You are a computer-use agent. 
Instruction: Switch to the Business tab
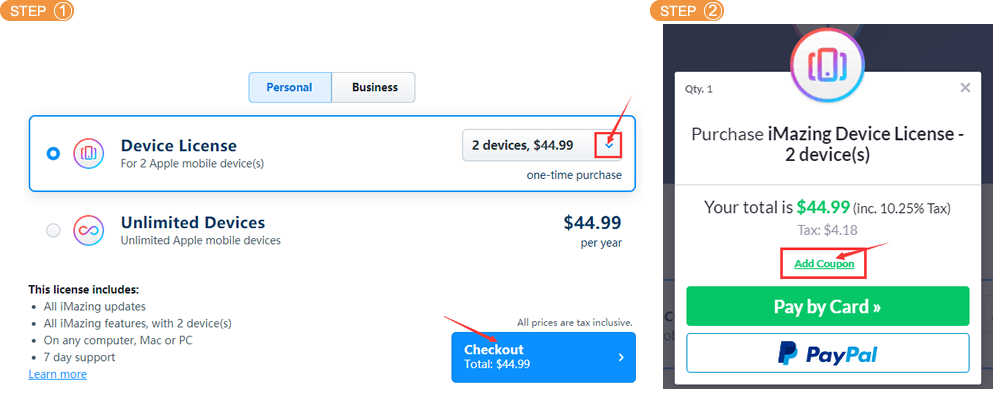pyautogui.click(x=374, y=87)
